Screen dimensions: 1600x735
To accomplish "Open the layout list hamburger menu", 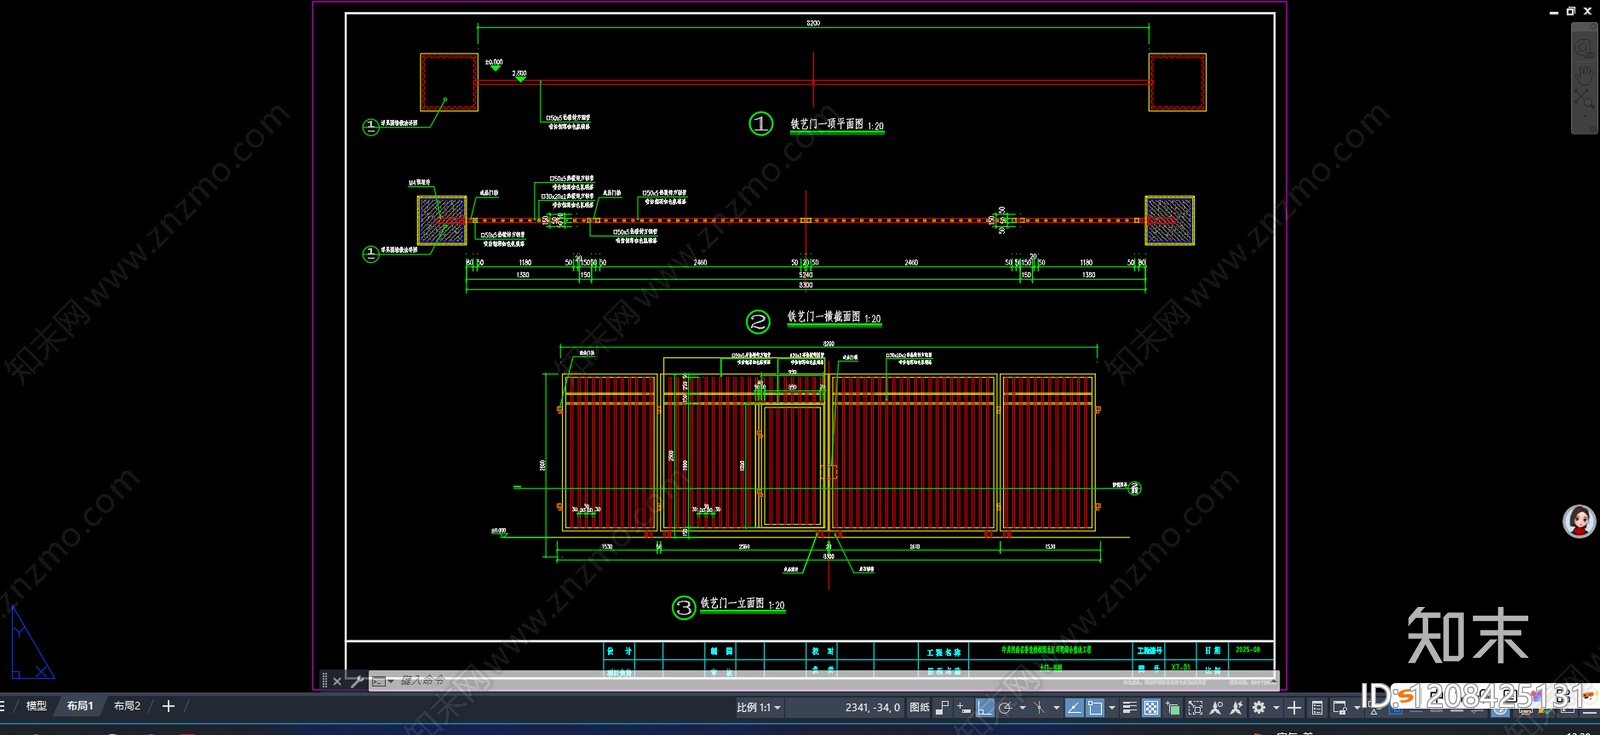I will pyautogui.click(x=3, y=706).
